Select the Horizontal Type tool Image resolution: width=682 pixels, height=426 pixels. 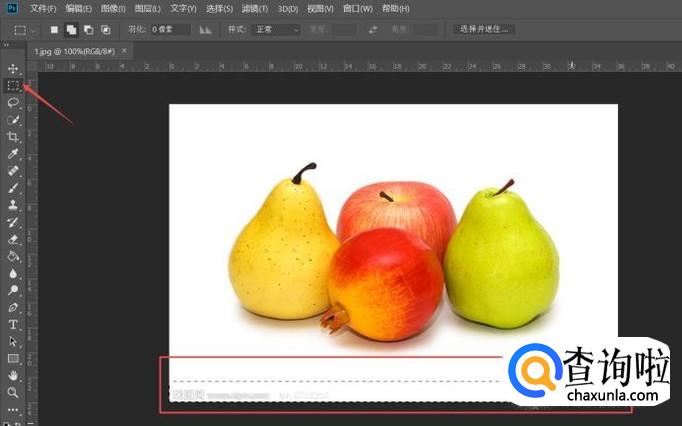tap(14, 324)
